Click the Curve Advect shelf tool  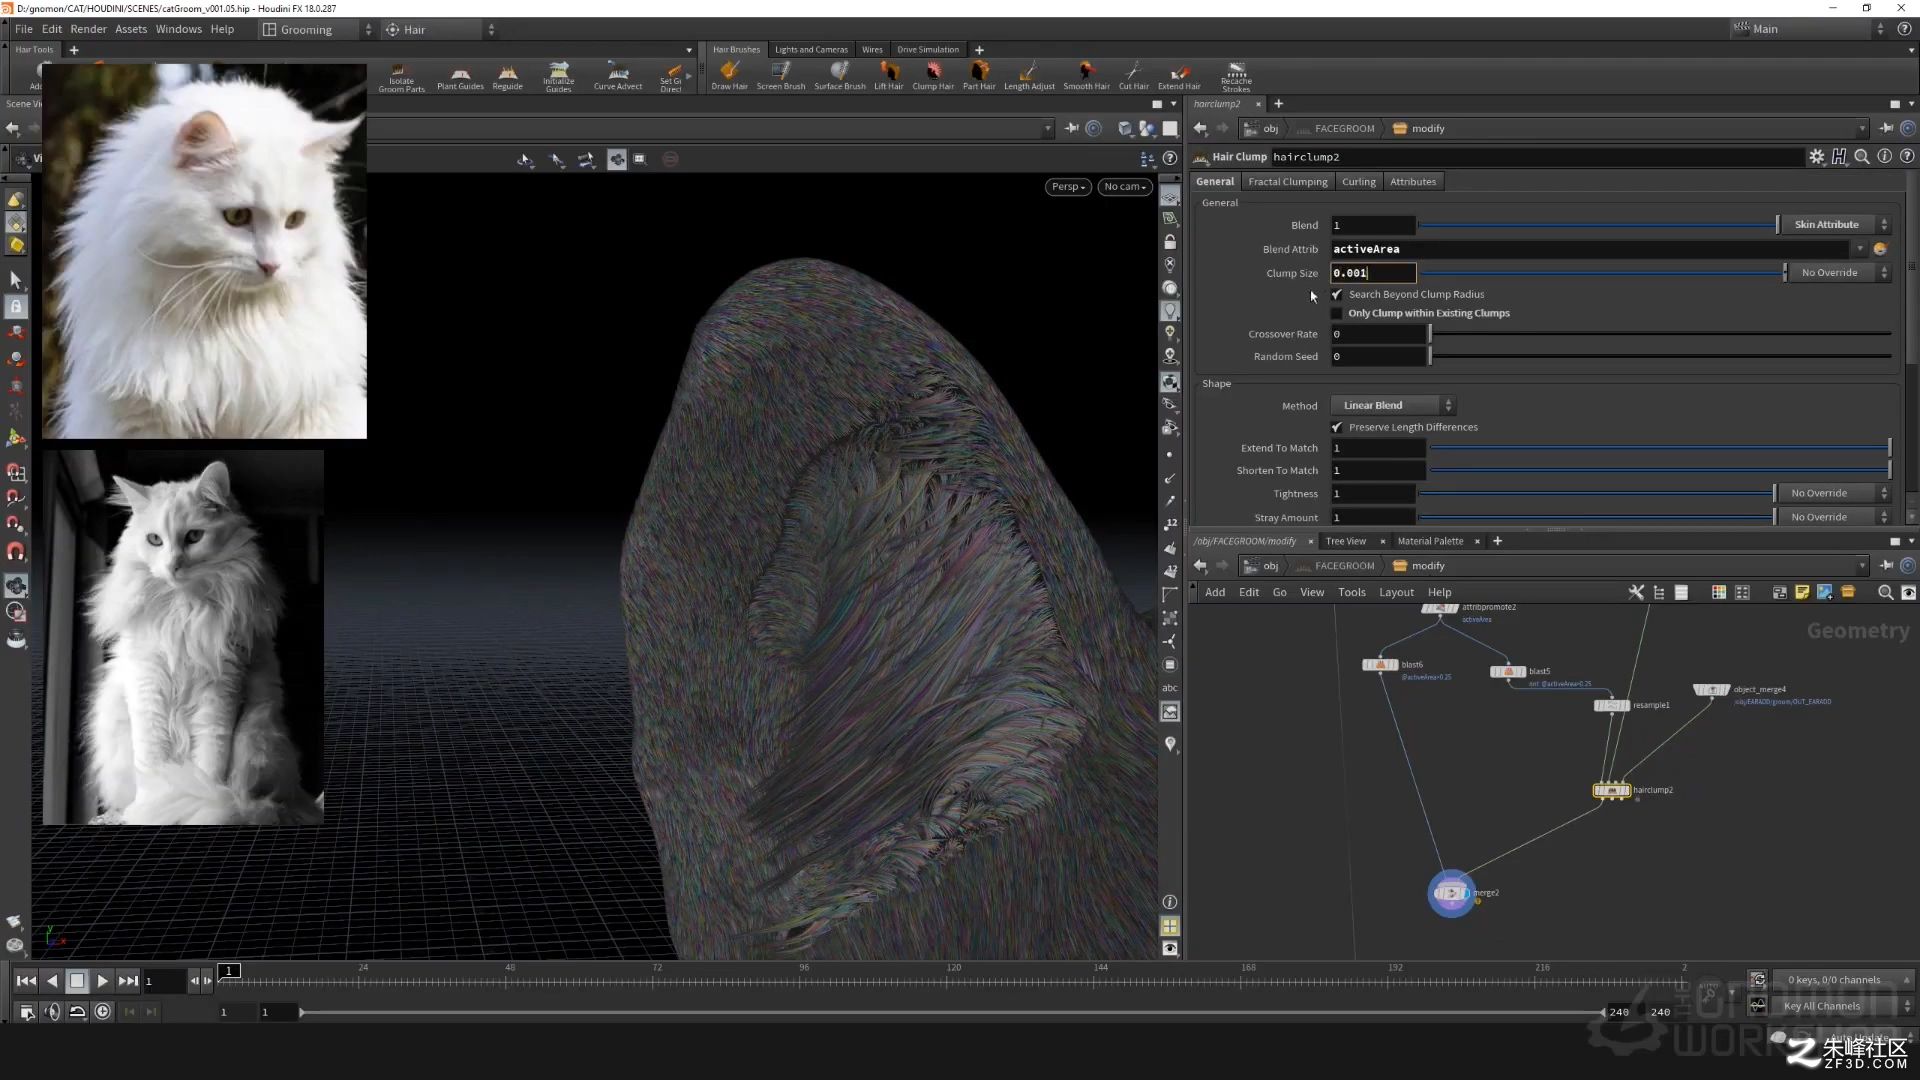click(x=618, y=76)
